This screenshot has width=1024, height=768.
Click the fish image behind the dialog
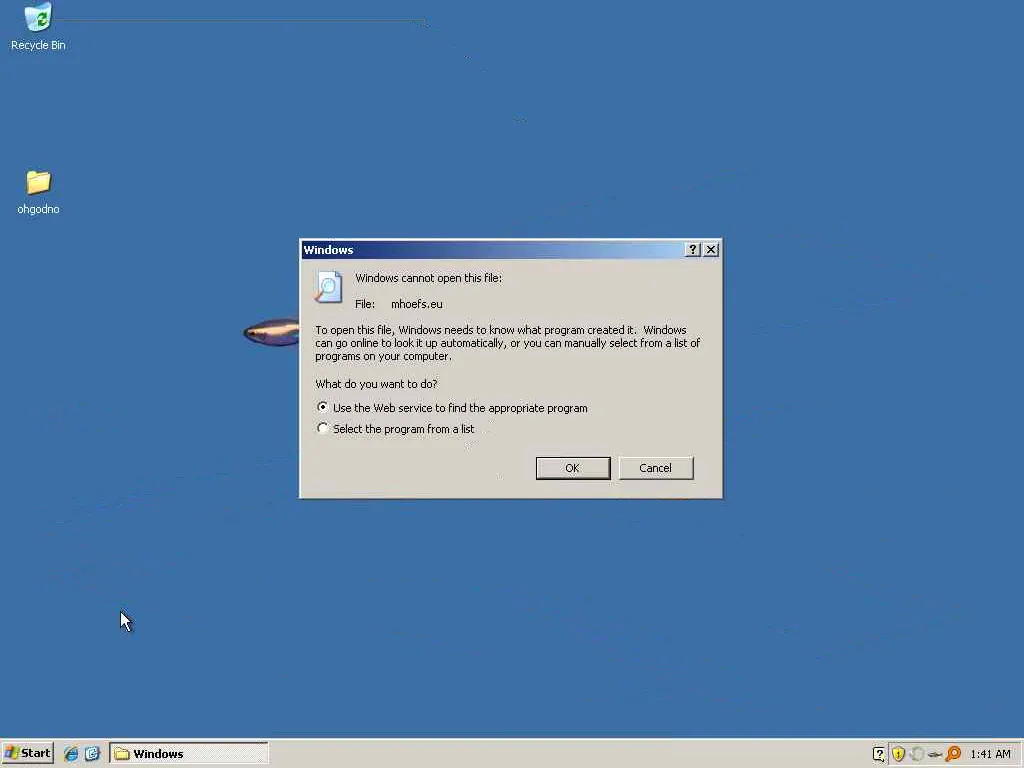click(271, 332)
